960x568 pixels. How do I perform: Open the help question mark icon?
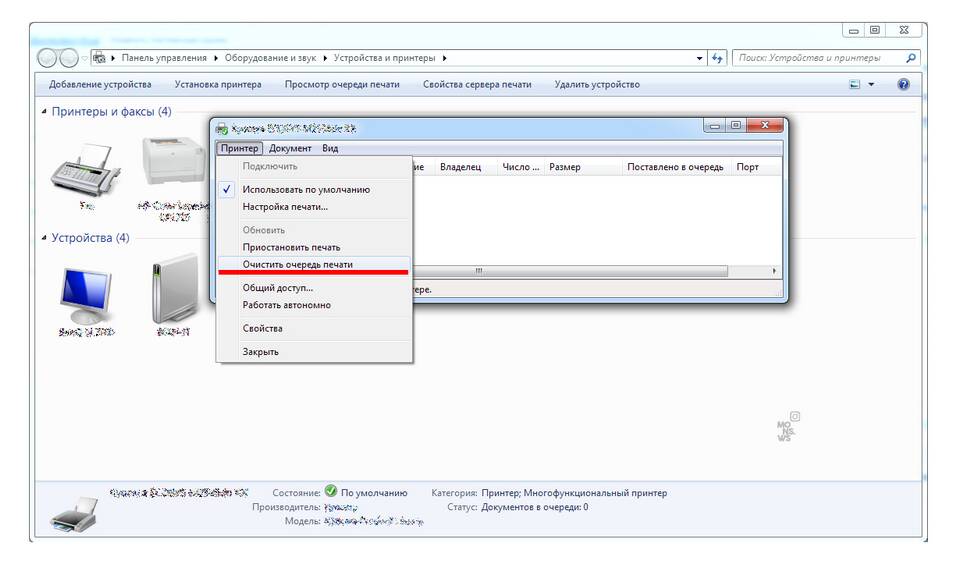[x=903, y=85]
